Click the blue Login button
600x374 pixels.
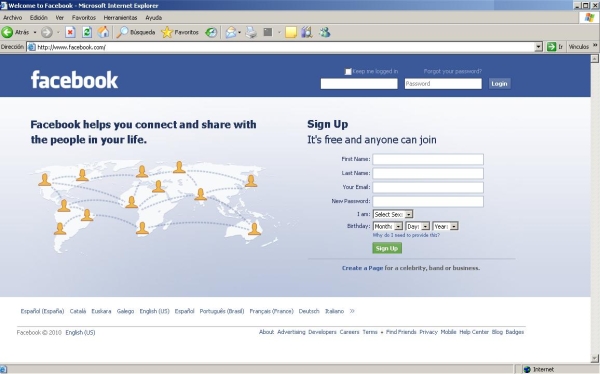pyautogui.click(x=499, y=83)
